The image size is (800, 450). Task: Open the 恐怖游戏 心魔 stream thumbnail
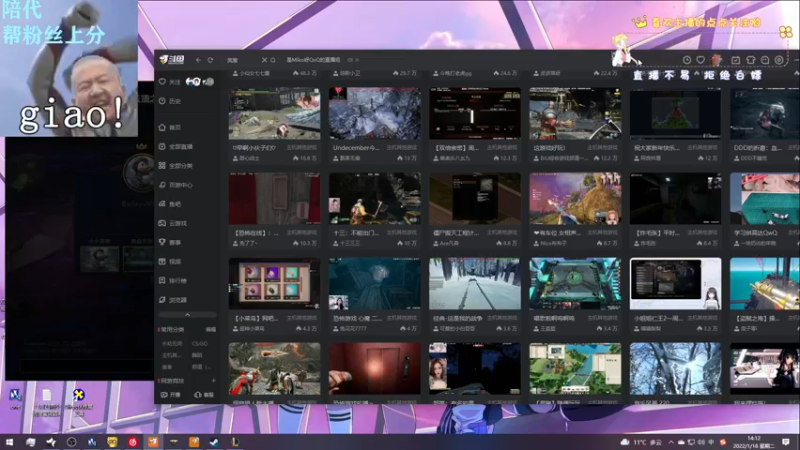375,284
